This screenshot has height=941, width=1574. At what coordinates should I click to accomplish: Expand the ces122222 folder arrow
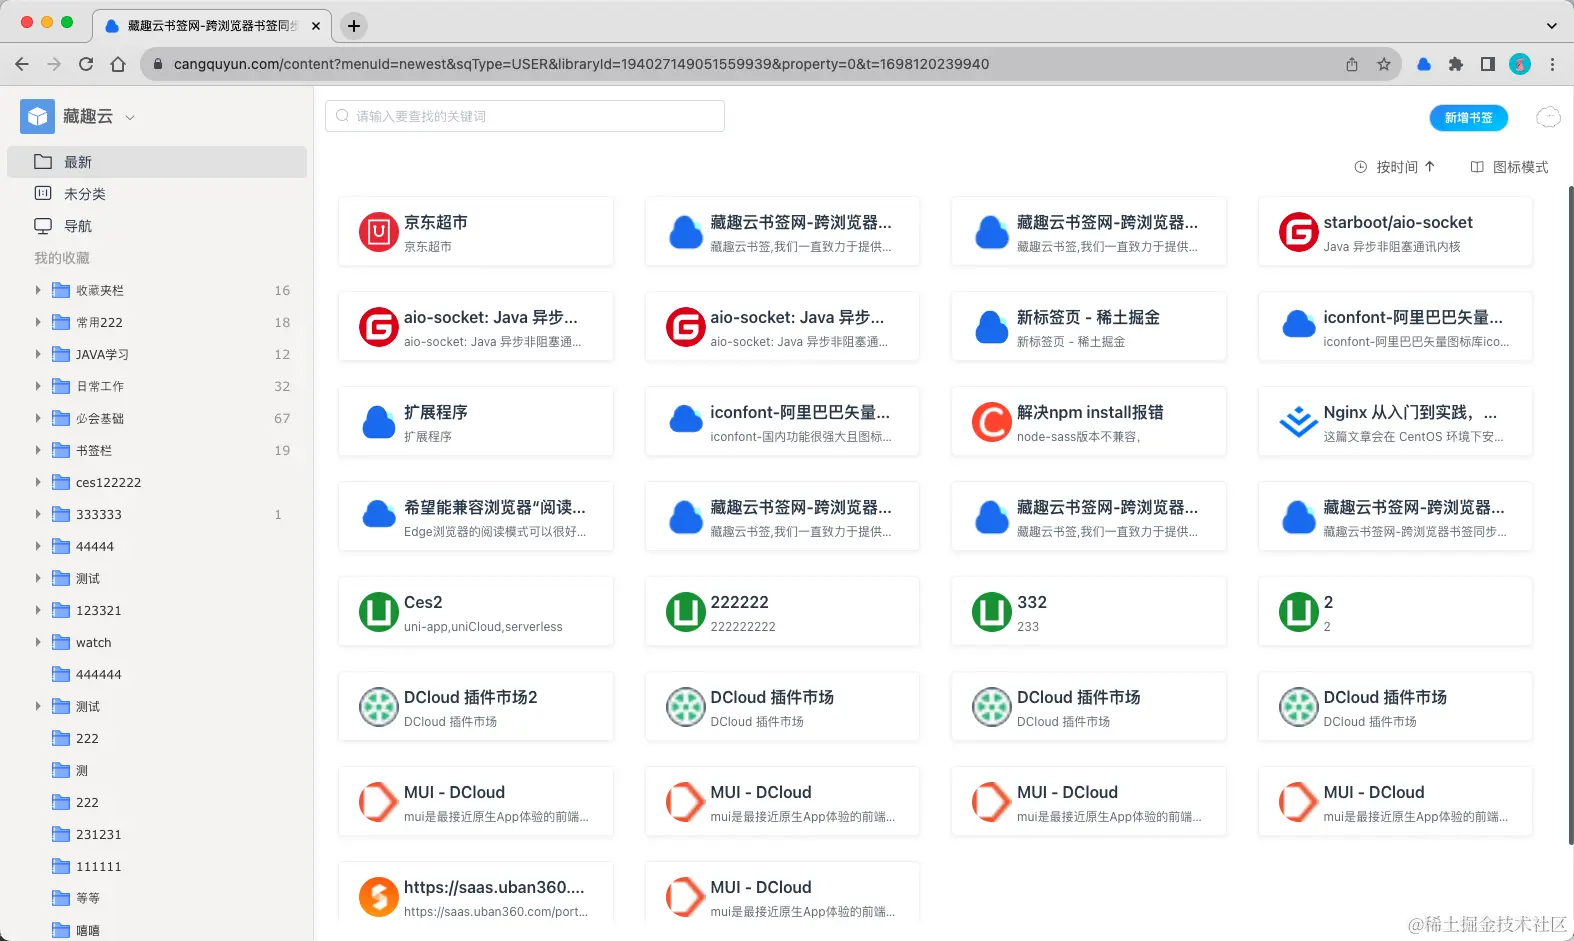click(x=38, y=482)
